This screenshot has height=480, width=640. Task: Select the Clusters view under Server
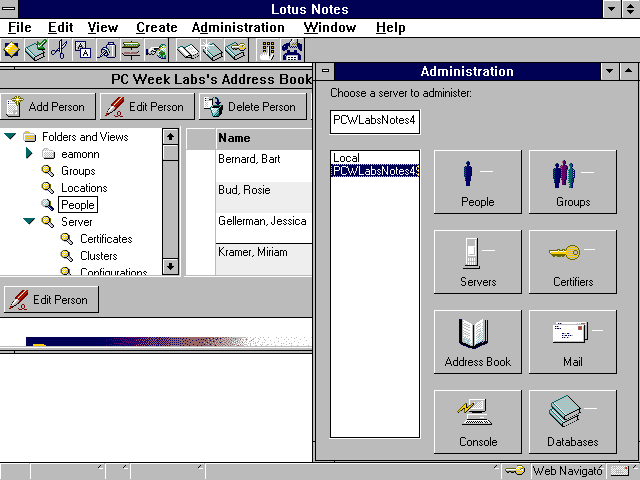[98, 256]
